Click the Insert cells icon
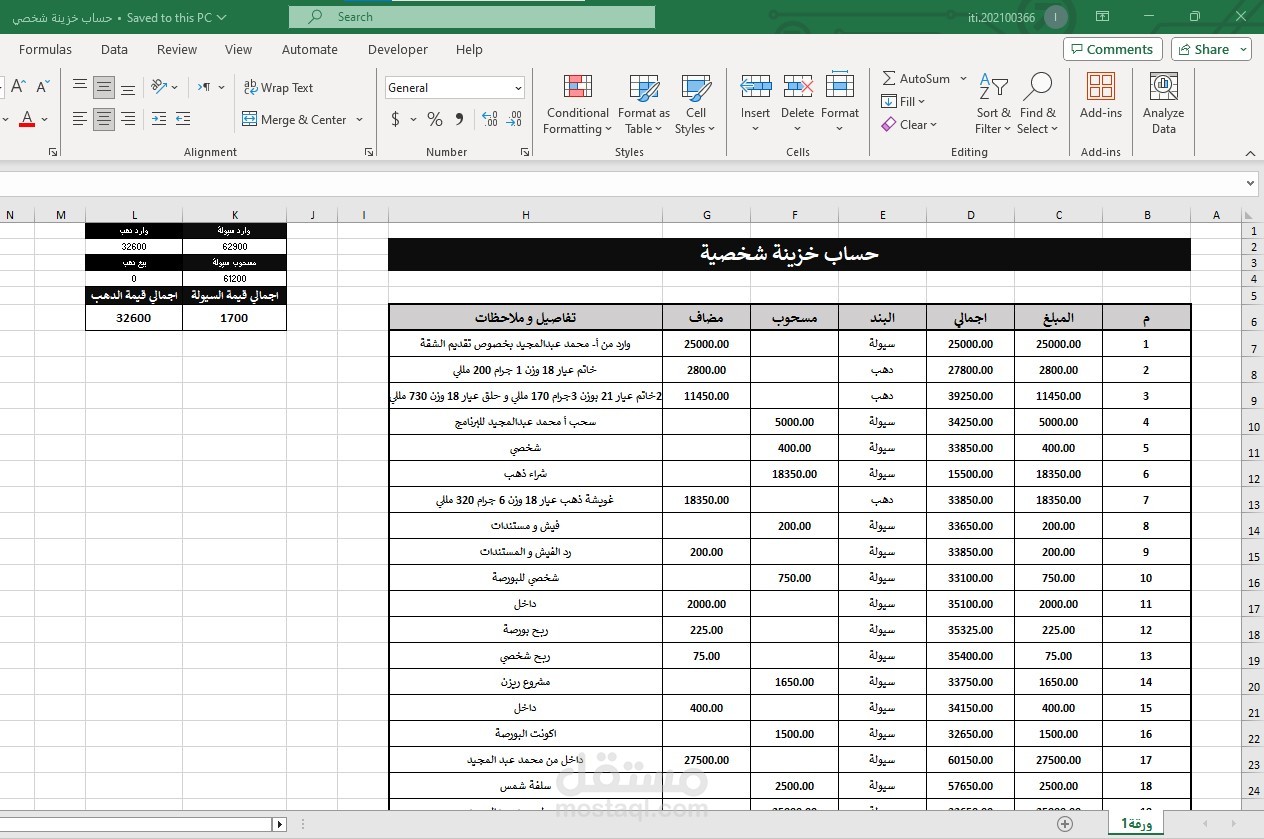 (756, 87)
